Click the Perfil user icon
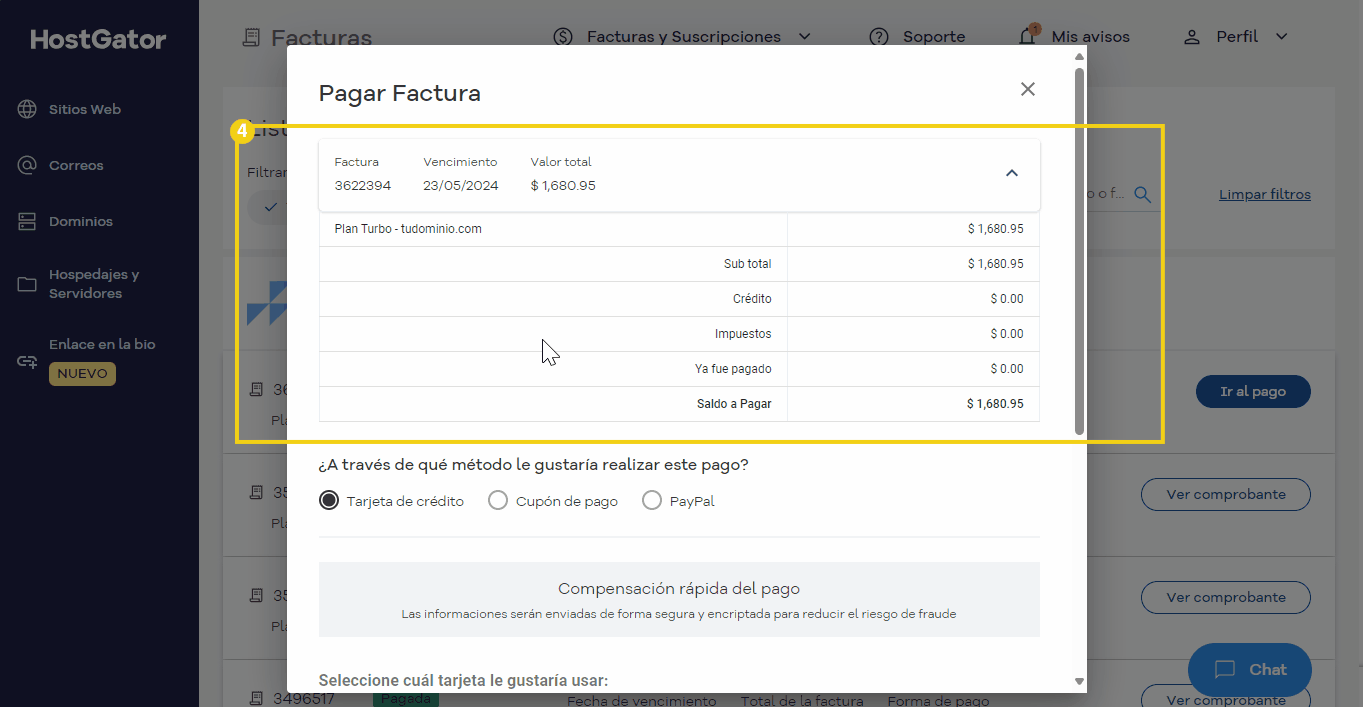 click(1191, 37)
